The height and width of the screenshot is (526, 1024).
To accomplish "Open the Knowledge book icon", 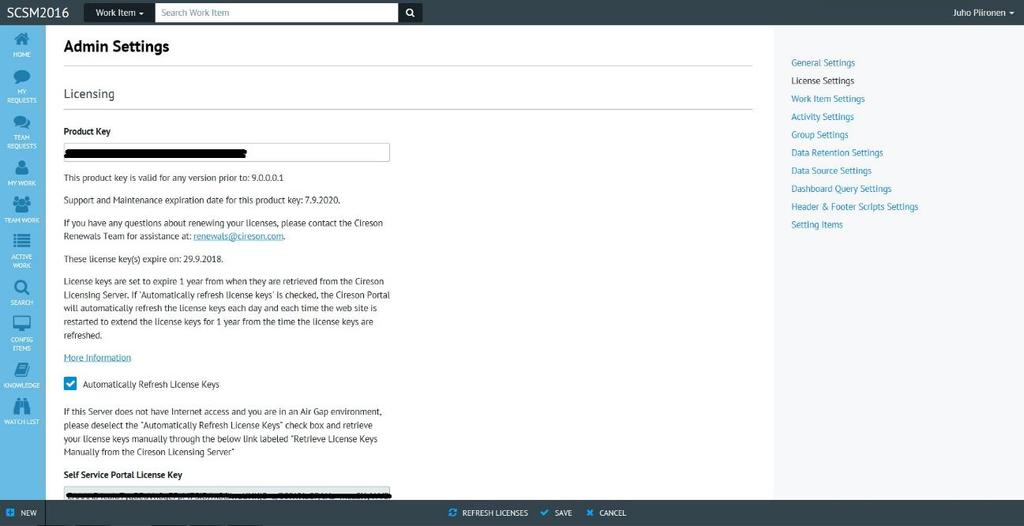I will point(22,370).
